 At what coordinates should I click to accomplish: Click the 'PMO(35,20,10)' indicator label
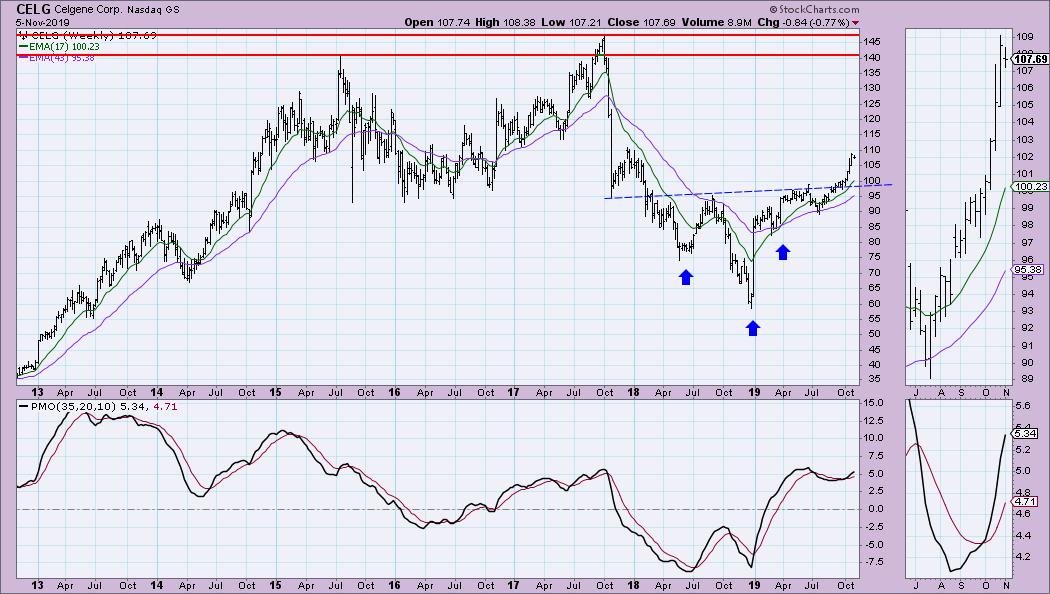tap(73, 406)
